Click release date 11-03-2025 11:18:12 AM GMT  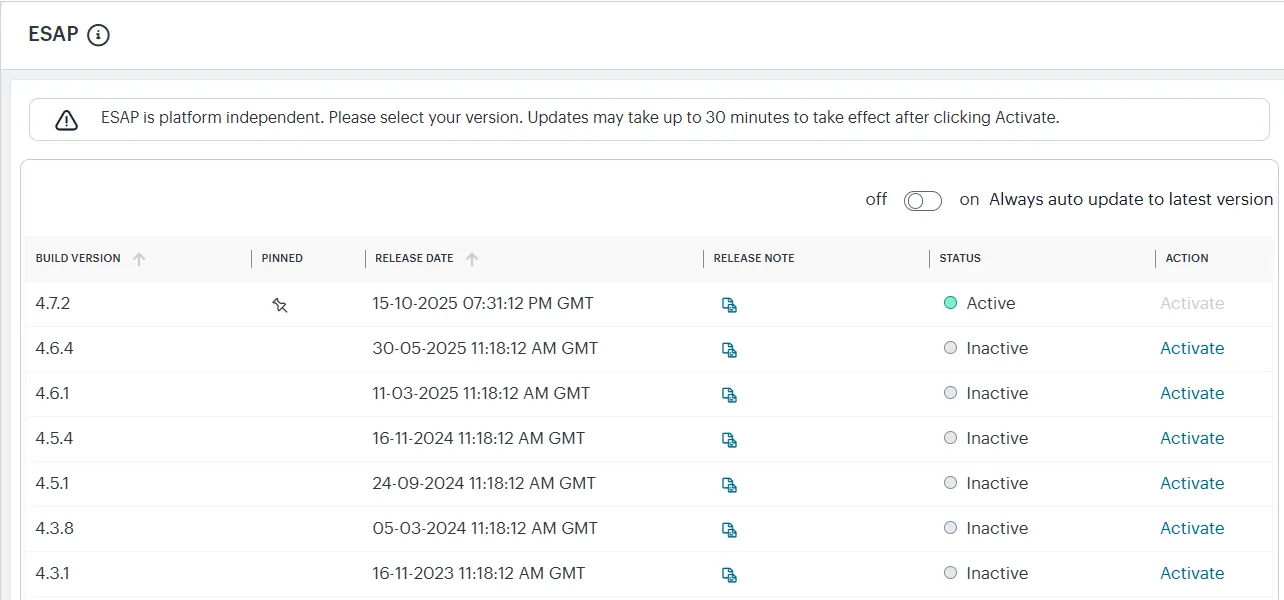tap(481, 393)
